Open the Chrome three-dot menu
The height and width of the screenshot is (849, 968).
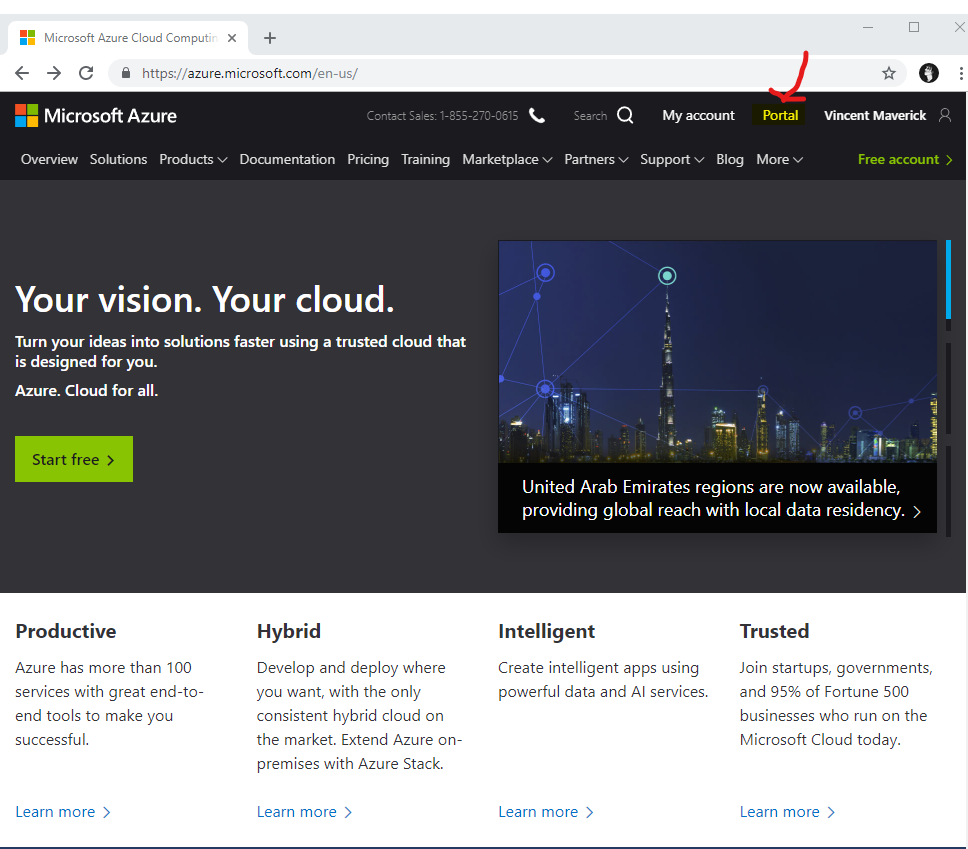(x=961, y=73)
